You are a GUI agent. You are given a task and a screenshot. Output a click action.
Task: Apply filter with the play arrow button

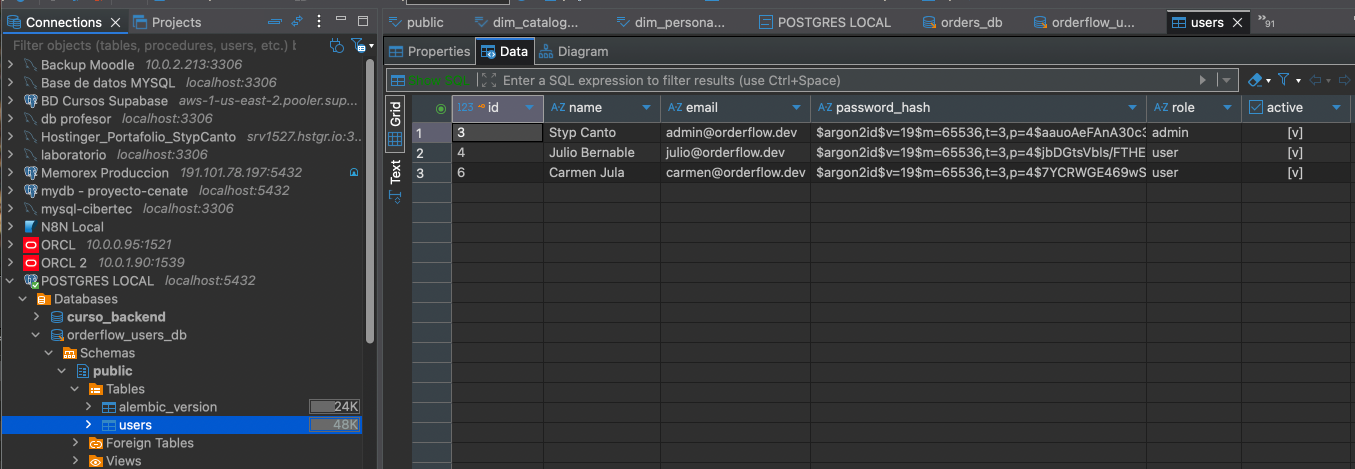[x=1203, y=80]
